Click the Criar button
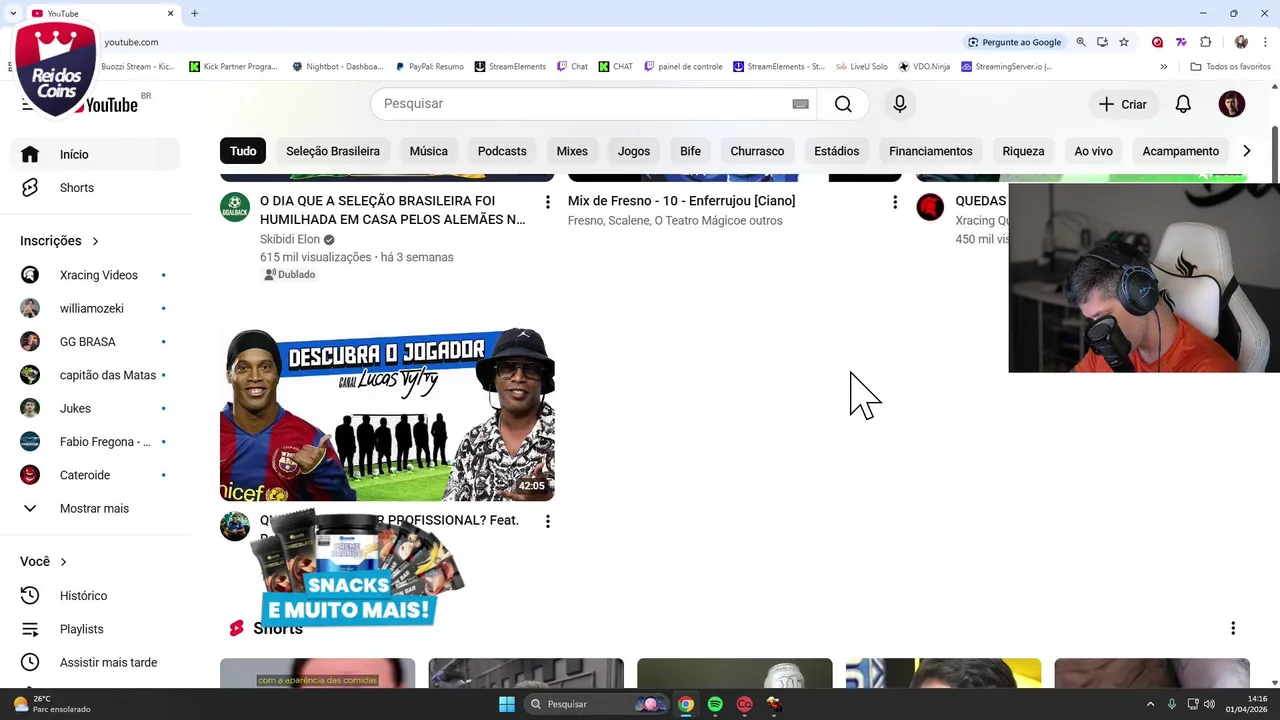The width and height of the screenshot is (1280, 720). (1123, 104)
